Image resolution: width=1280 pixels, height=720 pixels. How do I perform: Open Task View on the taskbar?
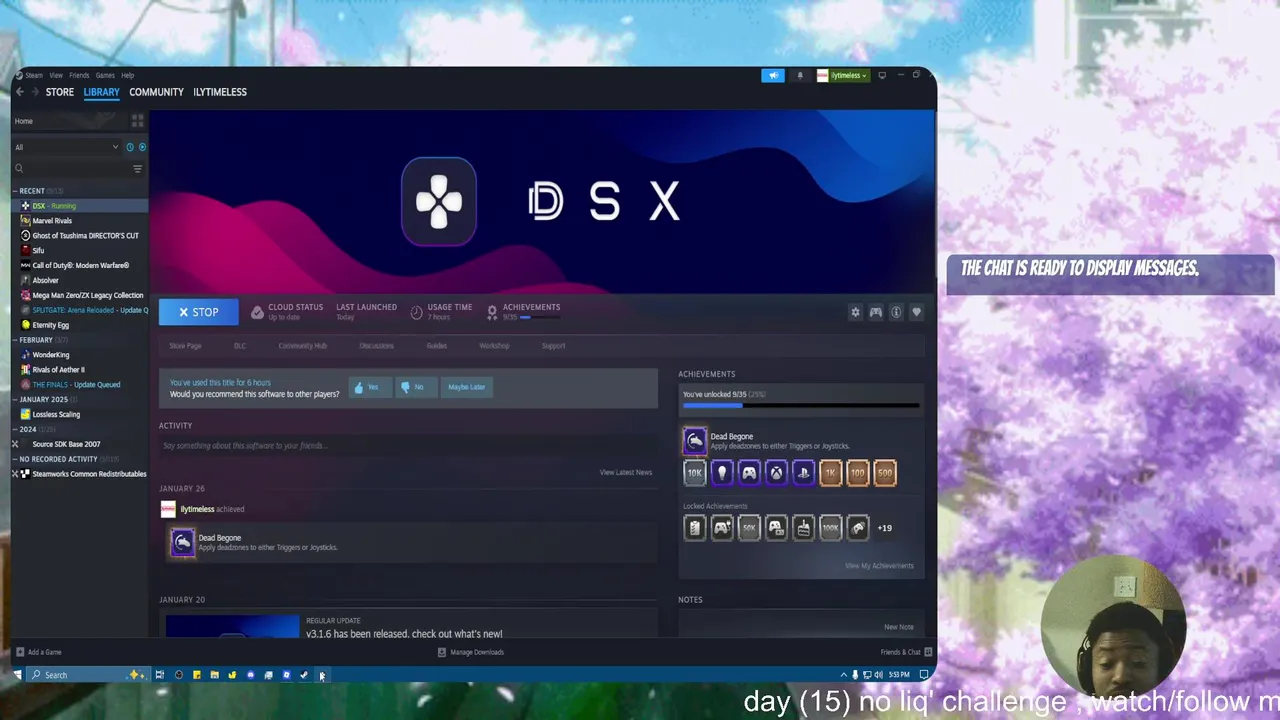(159, 675)
